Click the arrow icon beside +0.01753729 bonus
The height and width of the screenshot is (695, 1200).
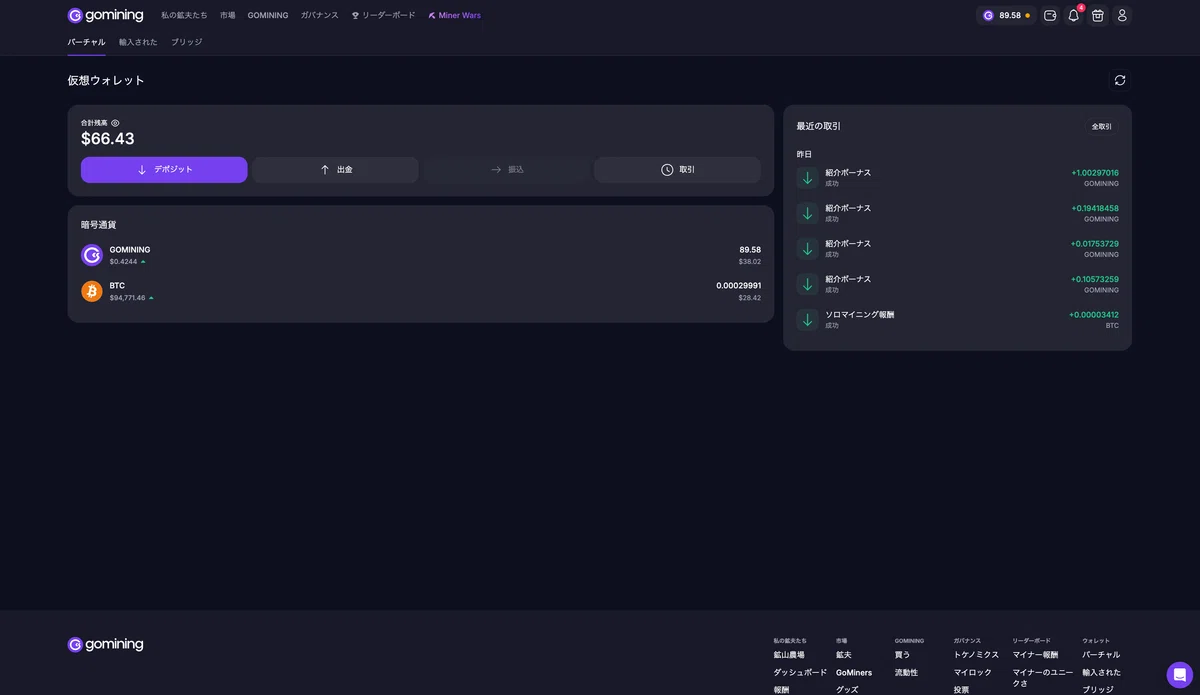click(808, 249)
